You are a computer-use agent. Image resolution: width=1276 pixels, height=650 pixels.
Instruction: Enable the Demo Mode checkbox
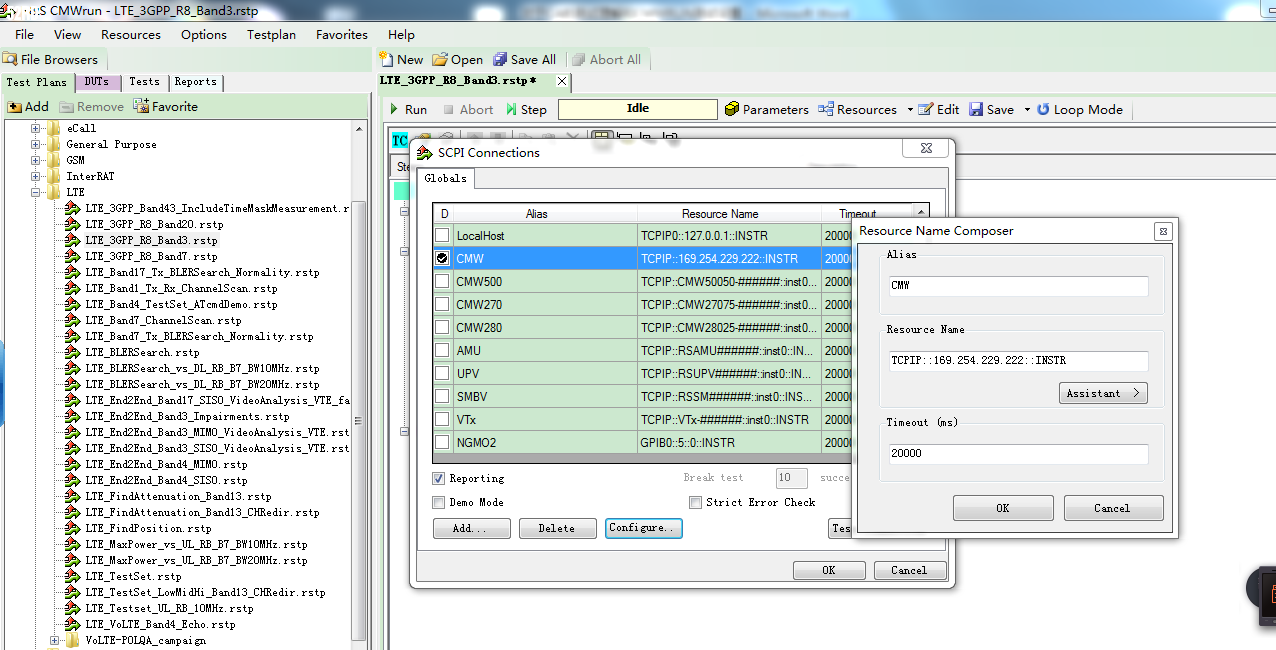[439, 502]
